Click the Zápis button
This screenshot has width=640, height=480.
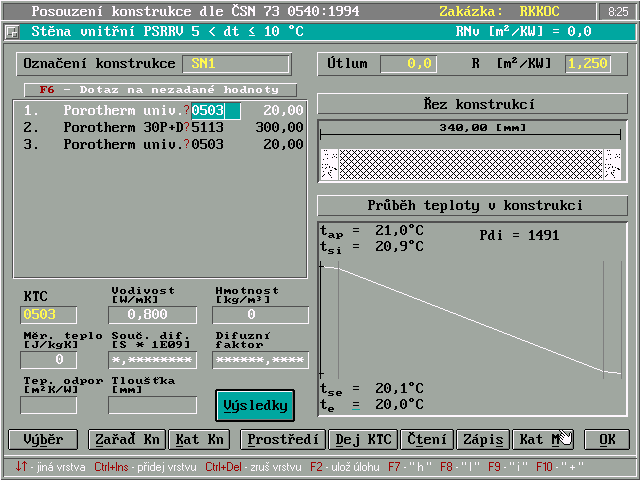click(482, 439)
